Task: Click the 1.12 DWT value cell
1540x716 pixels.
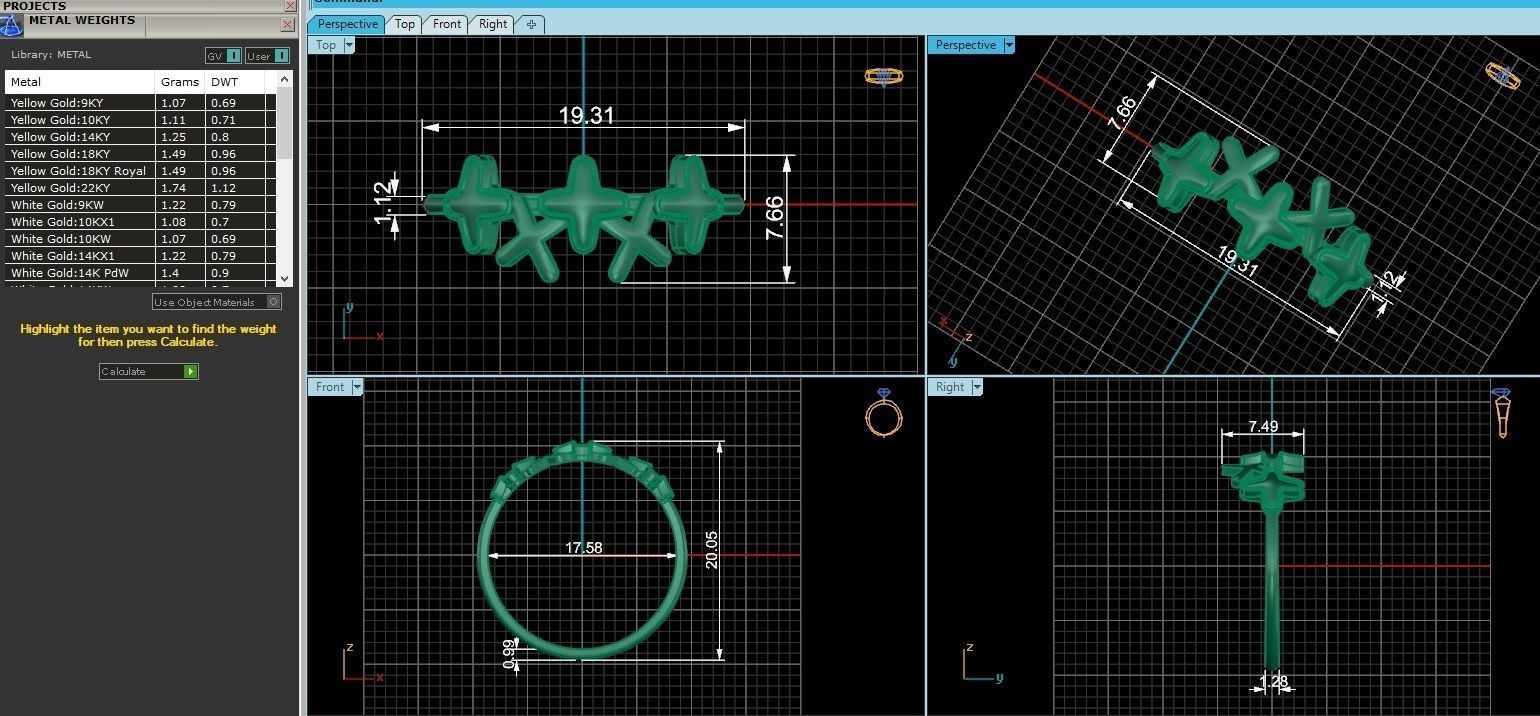Action: coord(236,188)
